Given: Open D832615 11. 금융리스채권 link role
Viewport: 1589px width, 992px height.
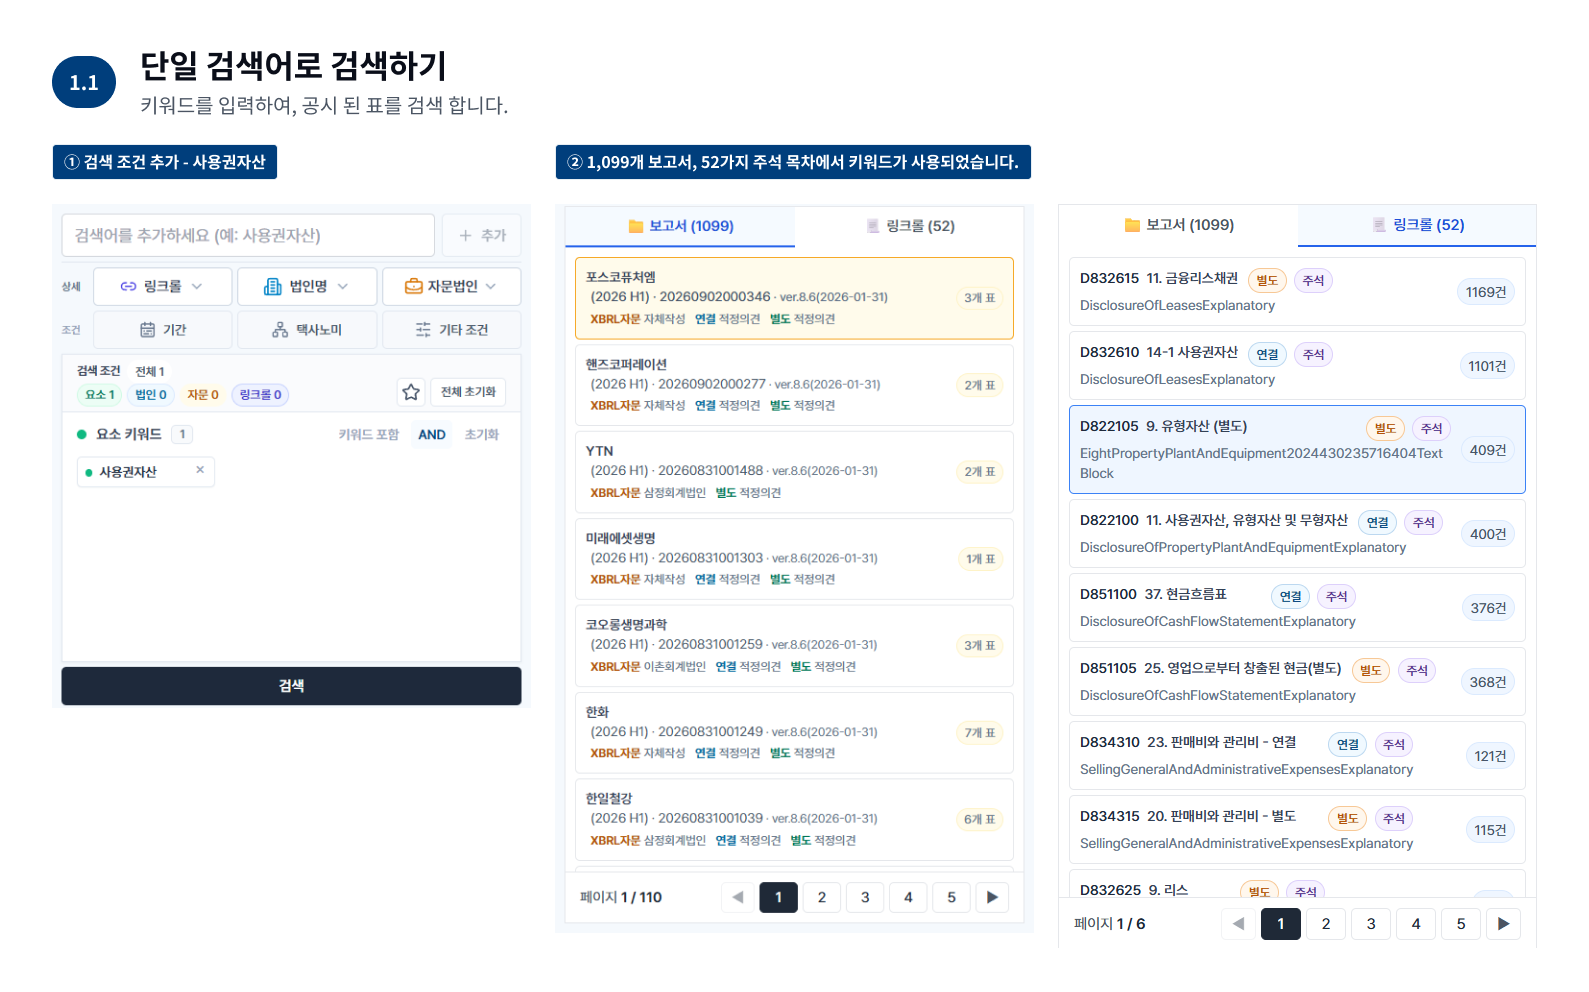Looking at the screenshot, I should pyautogui.click(x=1297, y=292).
